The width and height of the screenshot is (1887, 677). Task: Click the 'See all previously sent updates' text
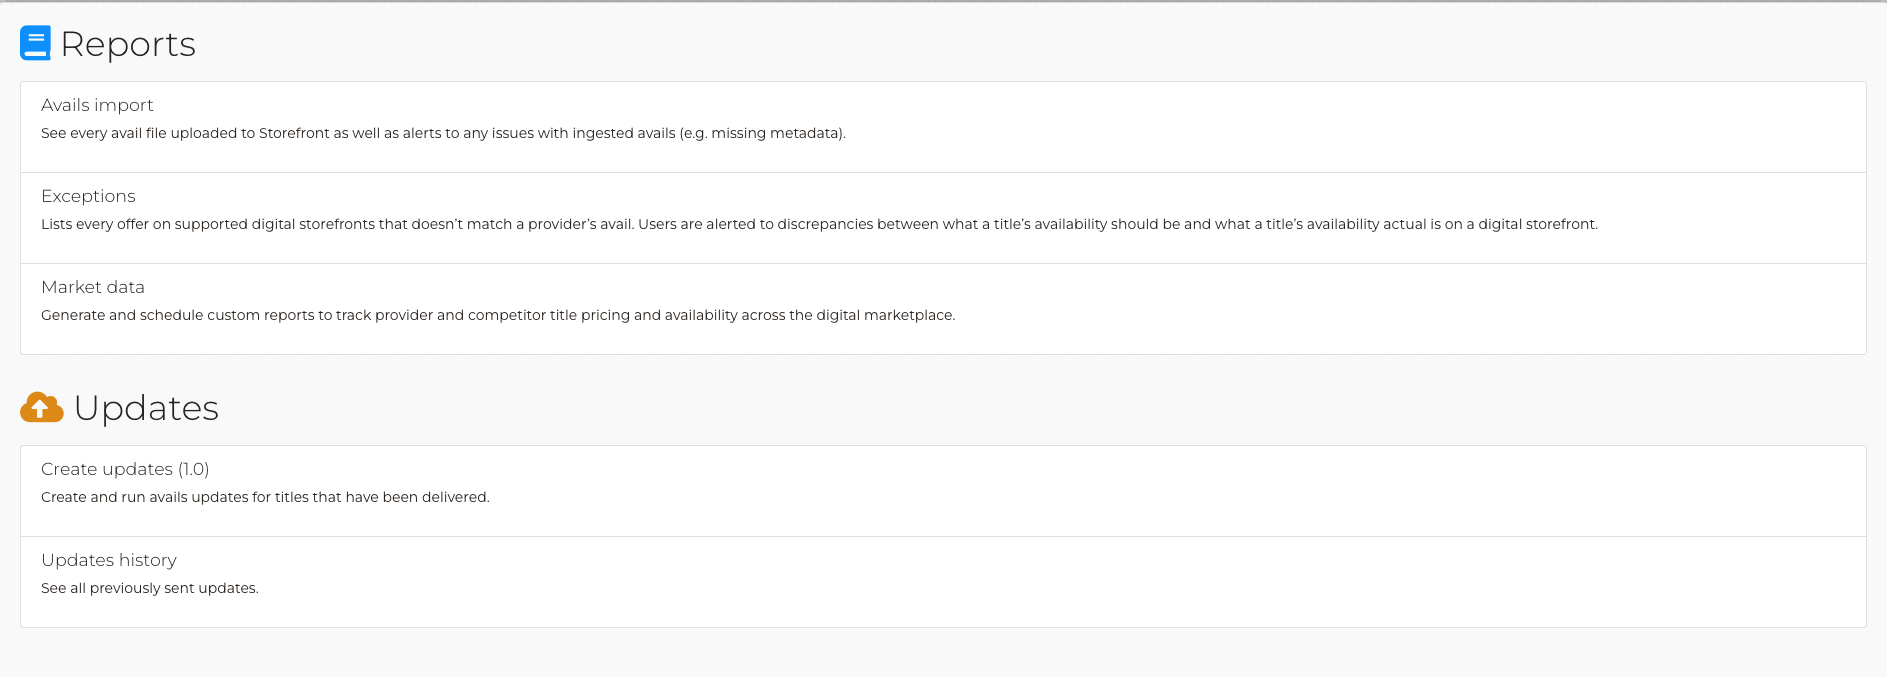coord(149,588)
